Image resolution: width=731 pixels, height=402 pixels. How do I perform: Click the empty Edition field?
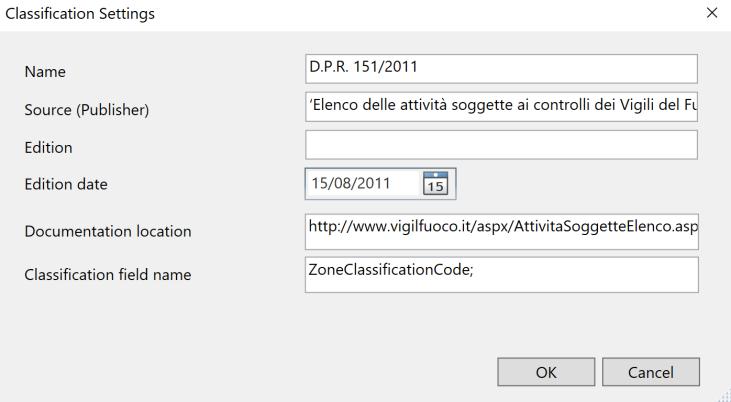[500, 146]
